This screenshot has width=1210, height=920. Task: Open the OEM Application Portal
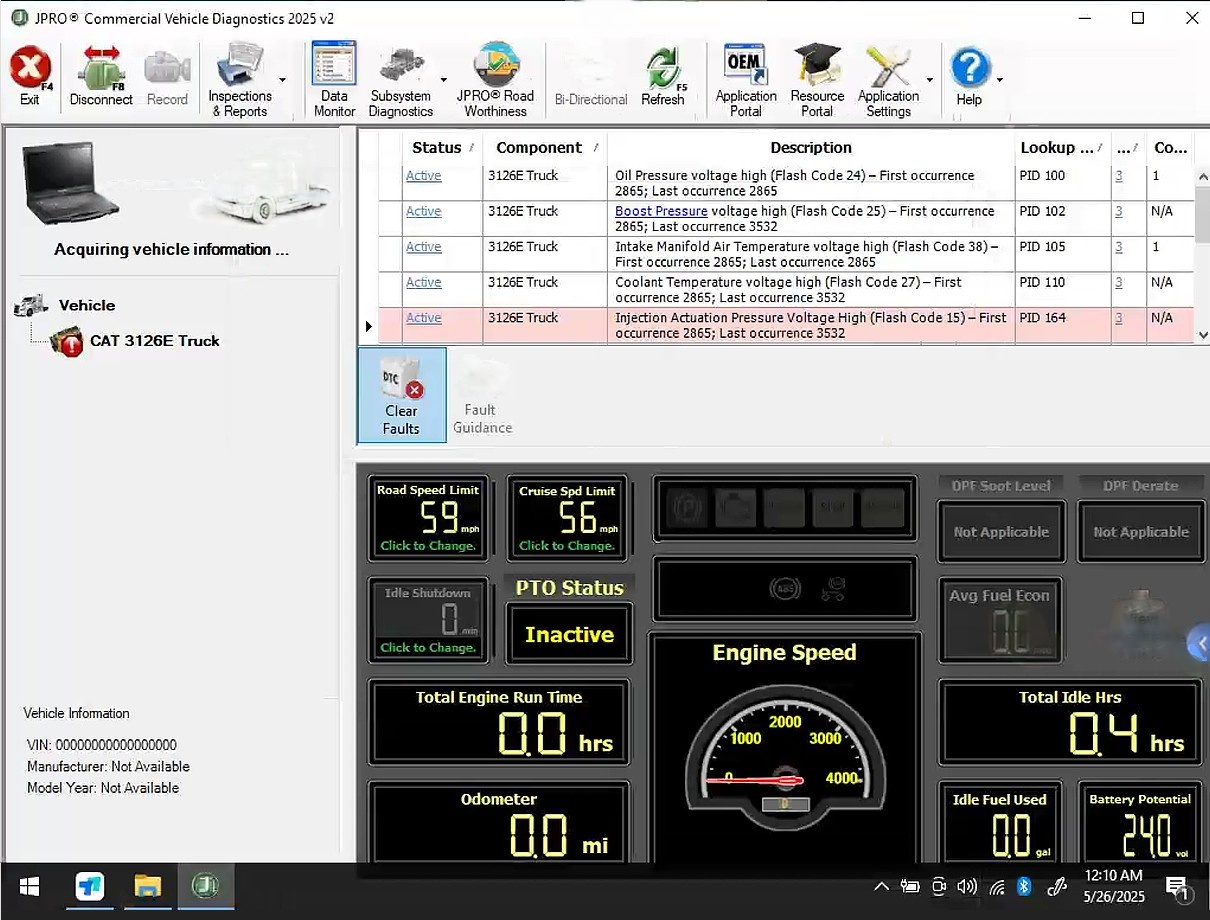(746, 80)
